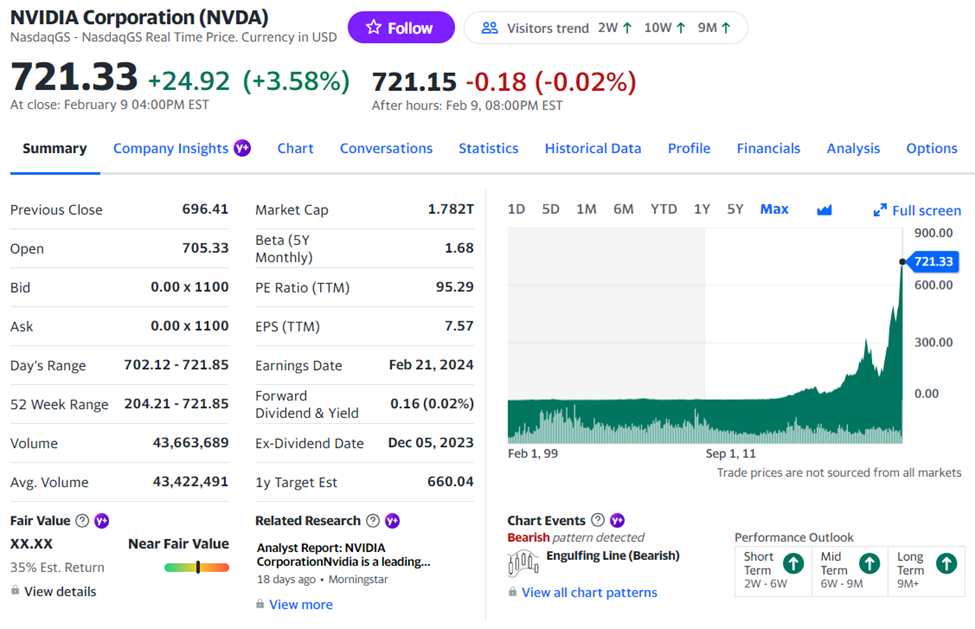The width and height of the screenshot is (975, 629).
Task: Click the Engulfing Line pattern icon
Action: tap(523, 563)
